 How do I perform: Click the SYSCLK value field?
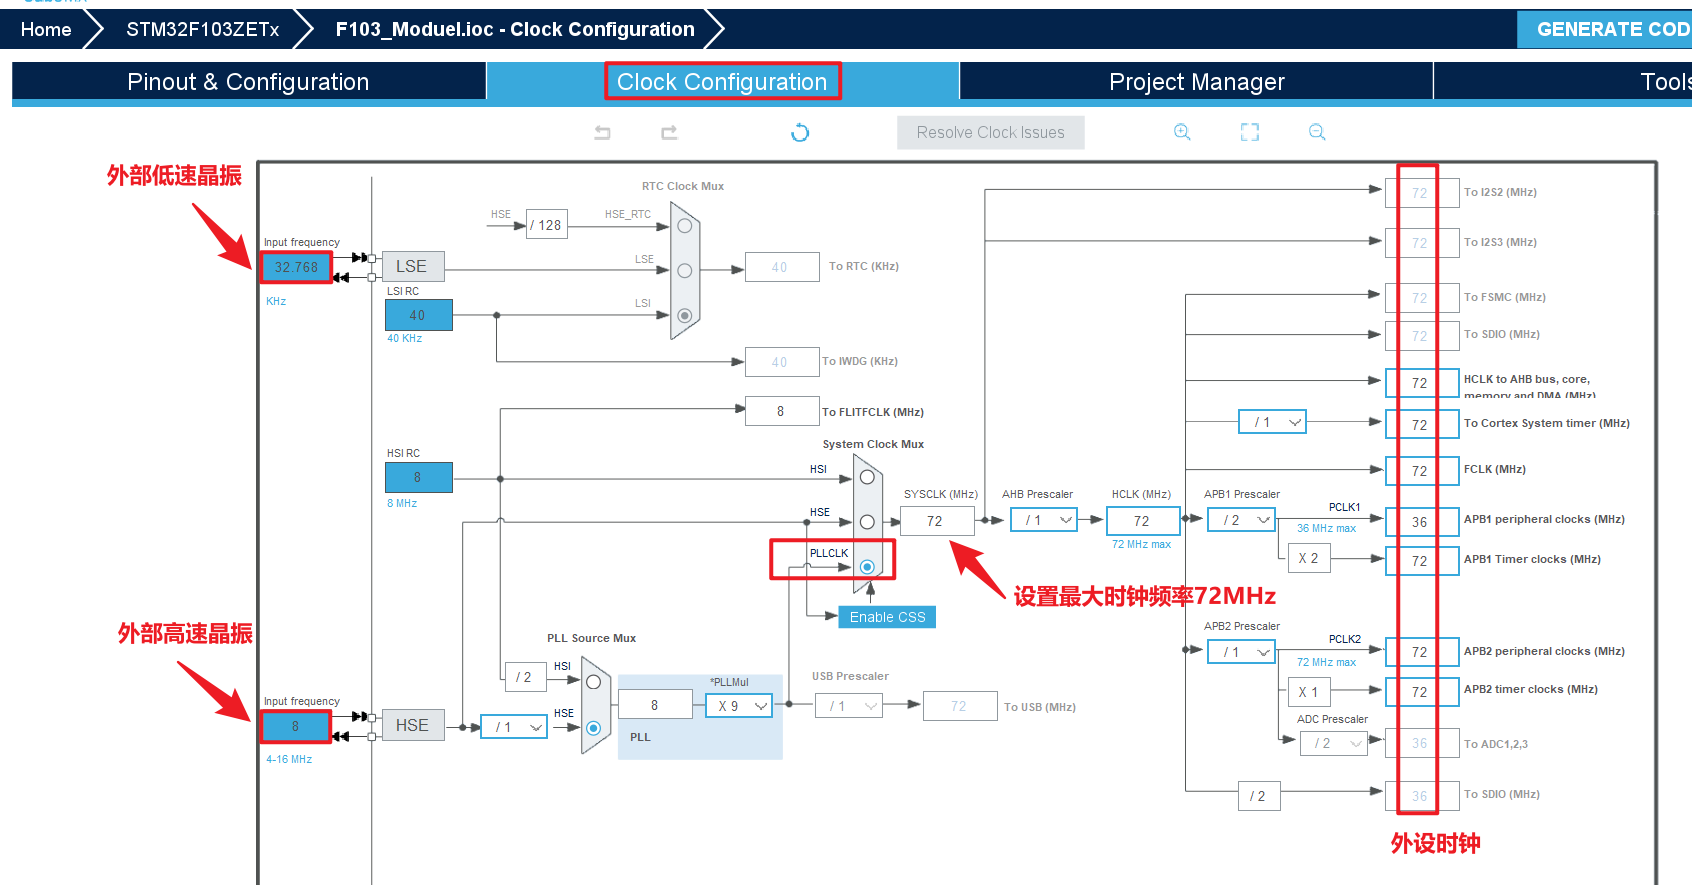(x=936, y=521)
